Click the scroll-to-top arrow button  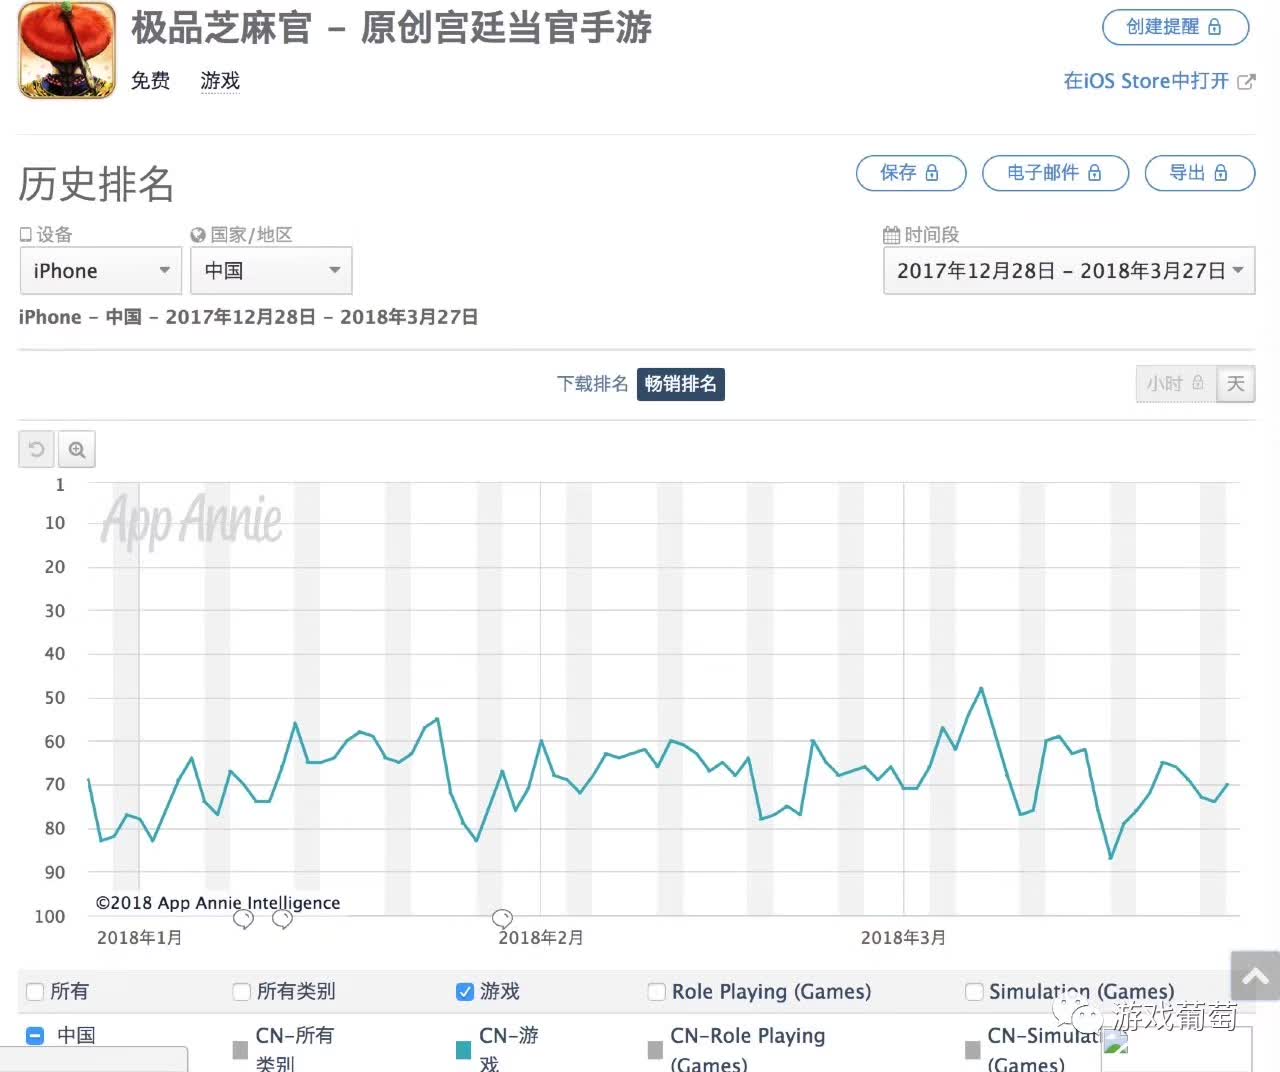tap(1255, 977)
